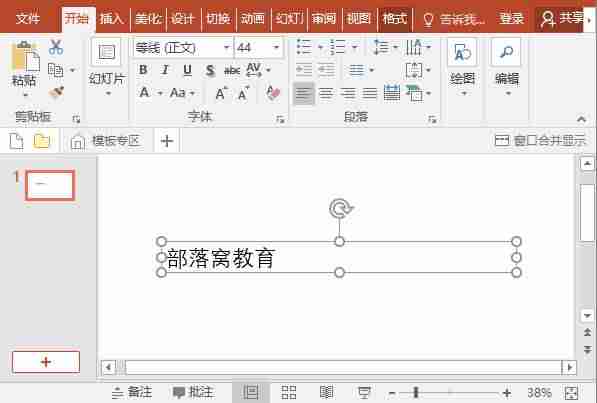
Task: Switch to the Review (审阅) tab
Action: (x=324, y=18)
